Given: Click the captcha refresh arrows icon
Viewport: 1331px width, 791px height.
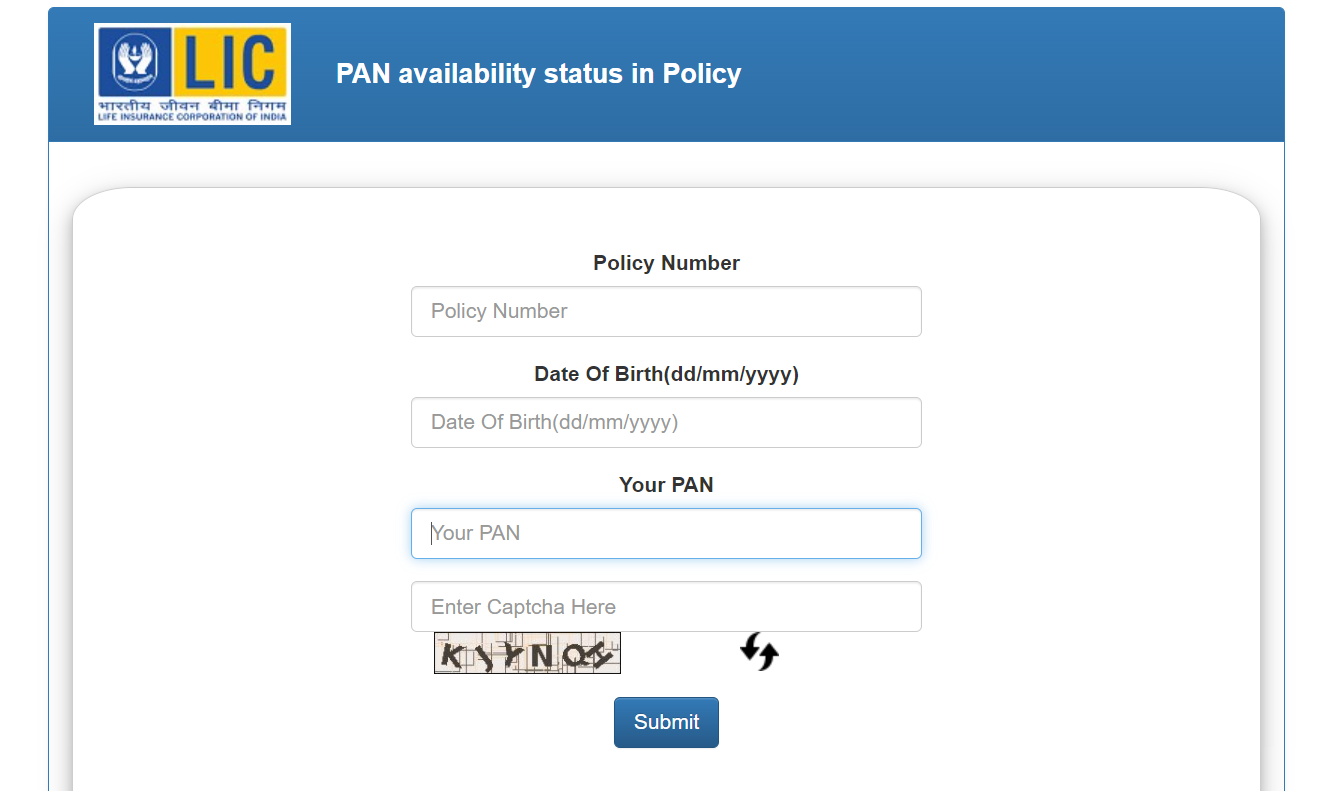Looking at the screenshot, I should [x=759, y=652].
